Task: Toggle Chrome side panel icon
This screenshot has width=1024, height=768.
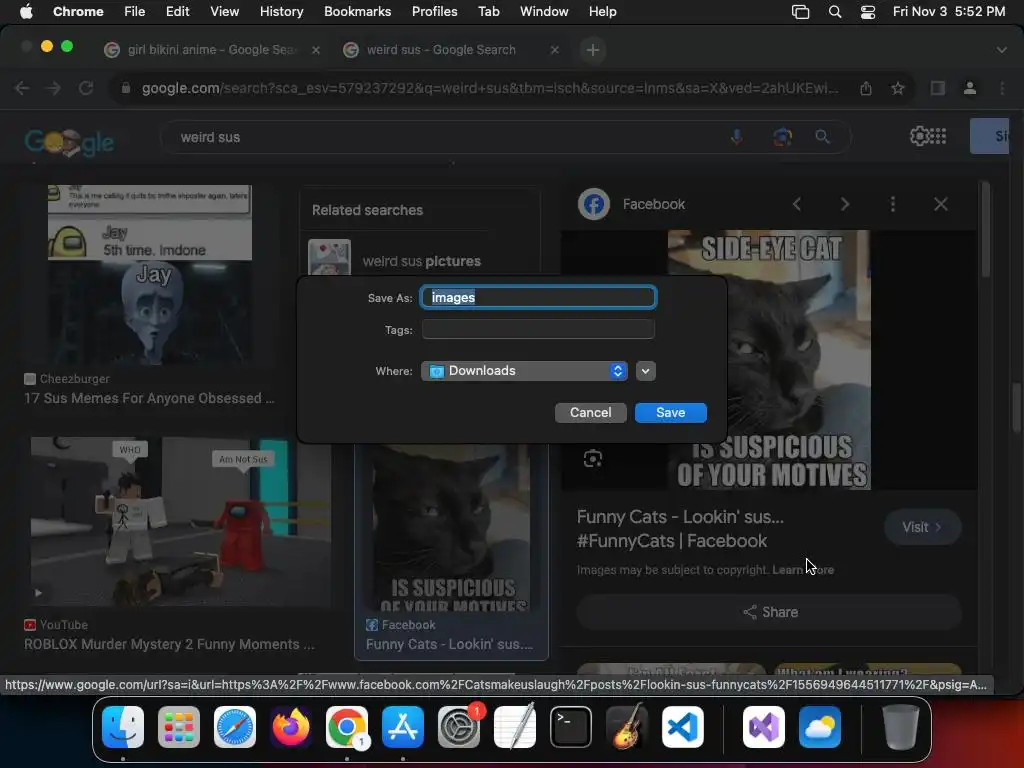Action: pos(938,88)
